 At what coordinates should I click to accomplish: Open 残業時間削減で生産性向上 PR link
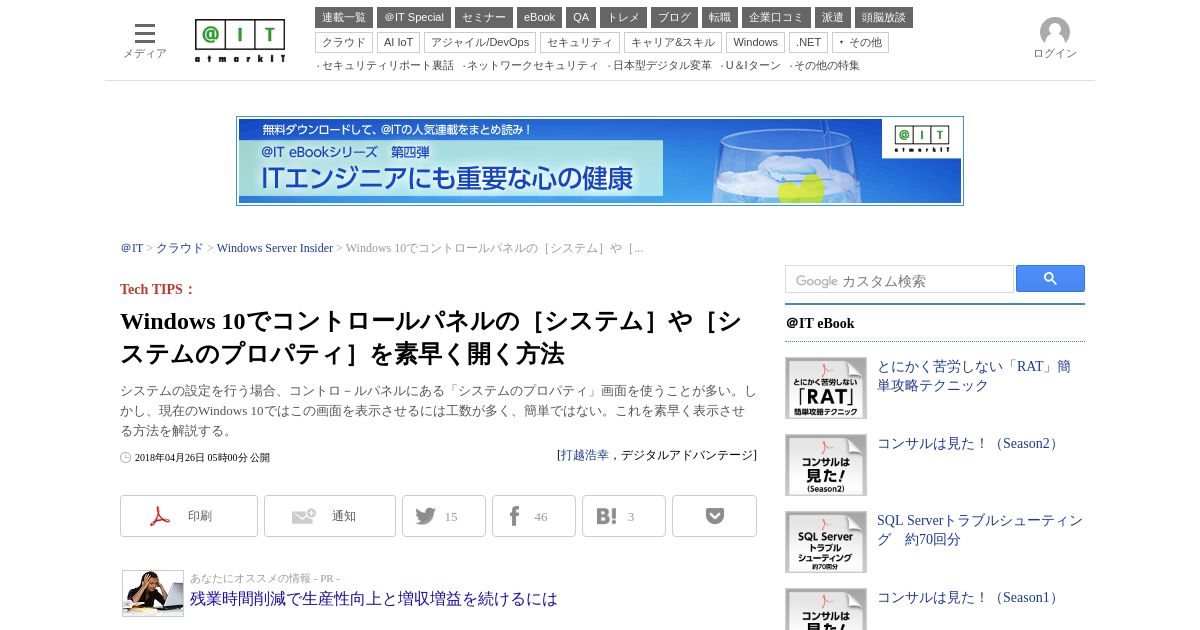[x=374, y=598]
